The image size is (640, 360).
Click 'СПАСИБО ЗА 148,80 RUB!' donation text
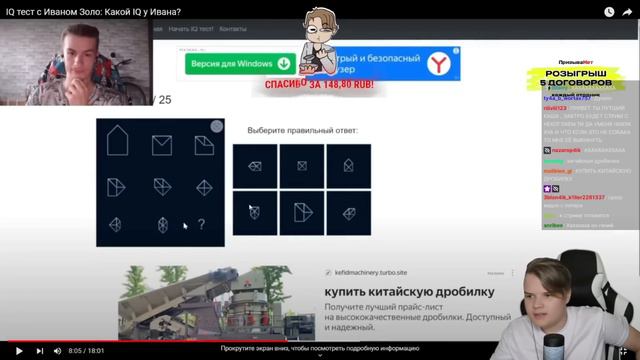(x=319, y=85)
